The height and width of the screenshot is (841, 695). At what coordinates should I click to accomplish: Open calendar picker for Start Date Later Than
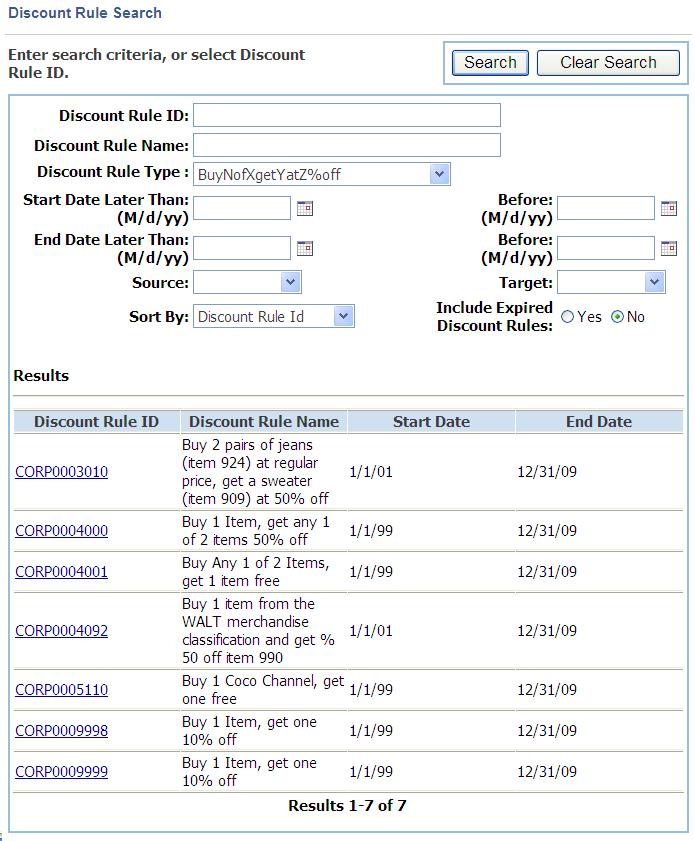pos(305,208)
